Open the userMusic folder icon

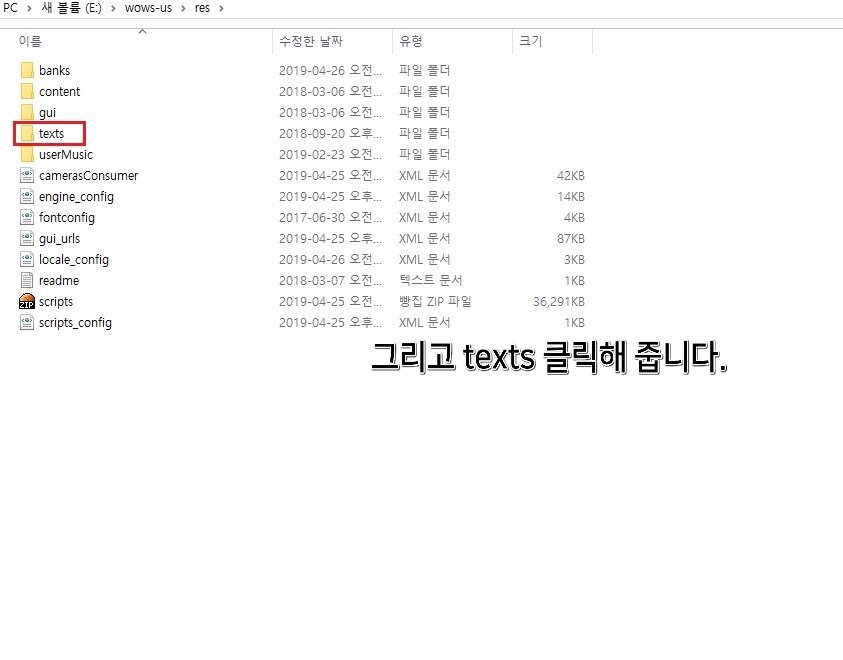click(x=27, y=154)
